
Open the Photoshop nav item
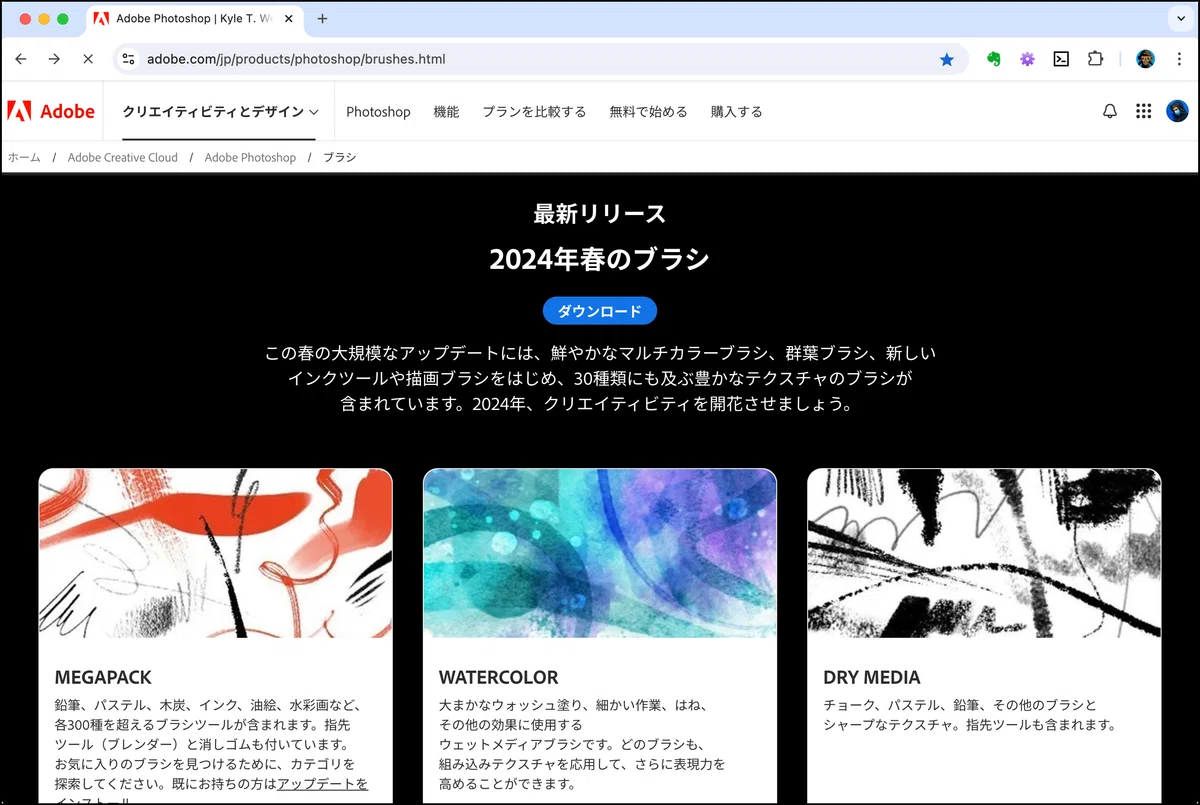coord(378,112)
